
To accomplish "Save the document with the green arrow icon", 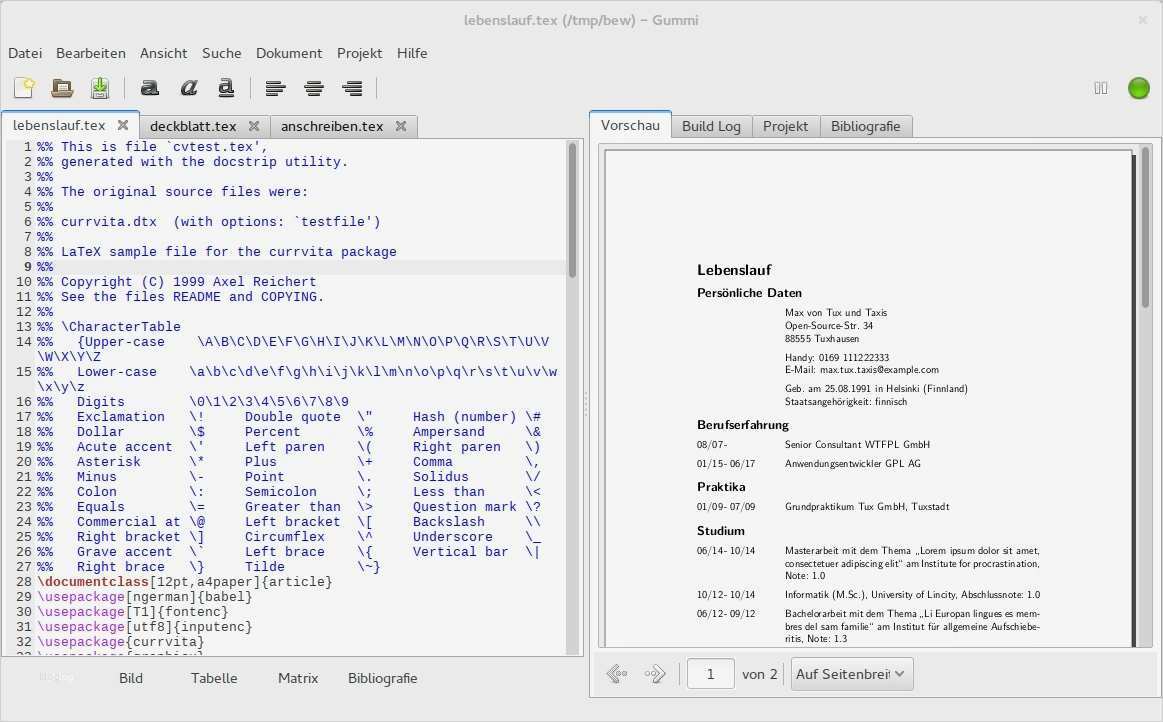I will (x=100, y=88).
